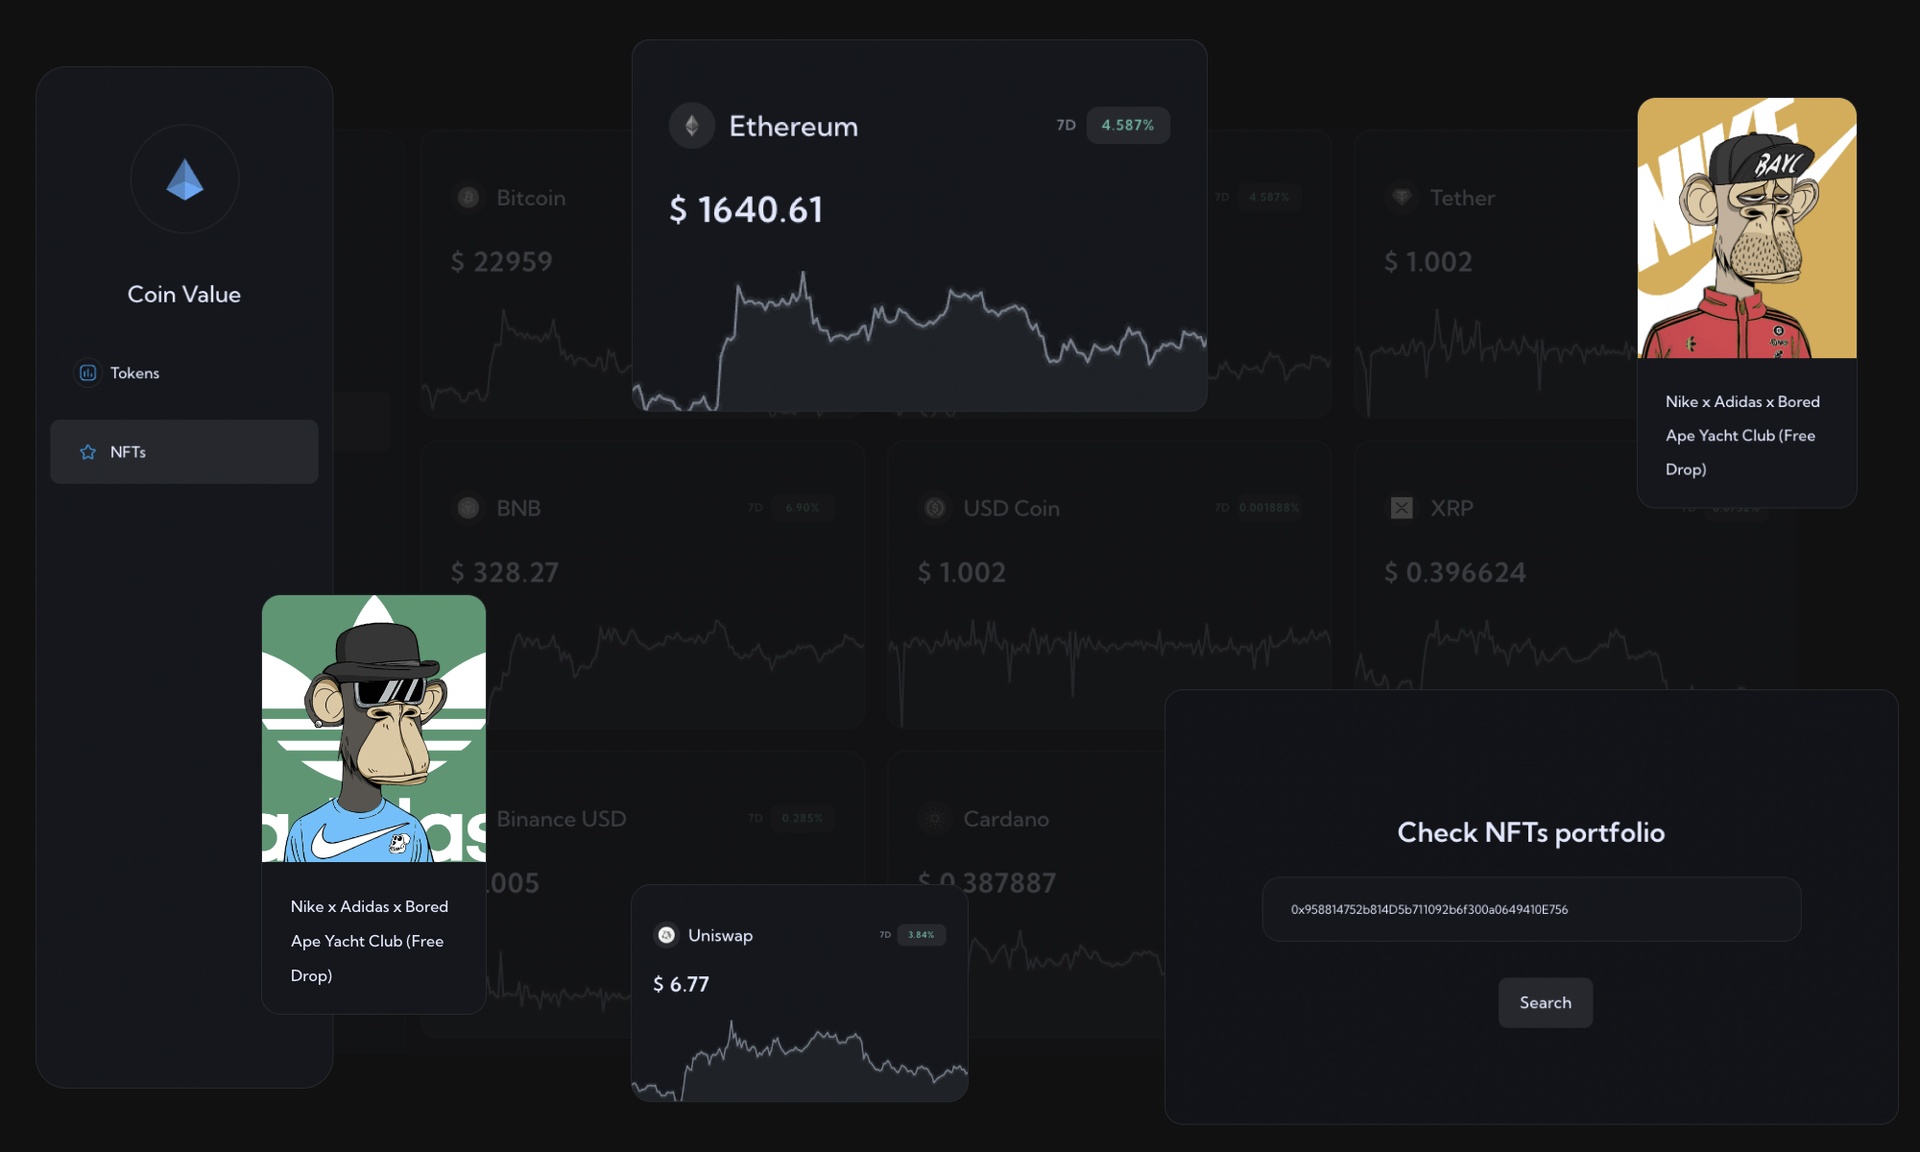Click the Uniswap coin icon
Screen dimensions: 1920x1152
pos(666,935)
